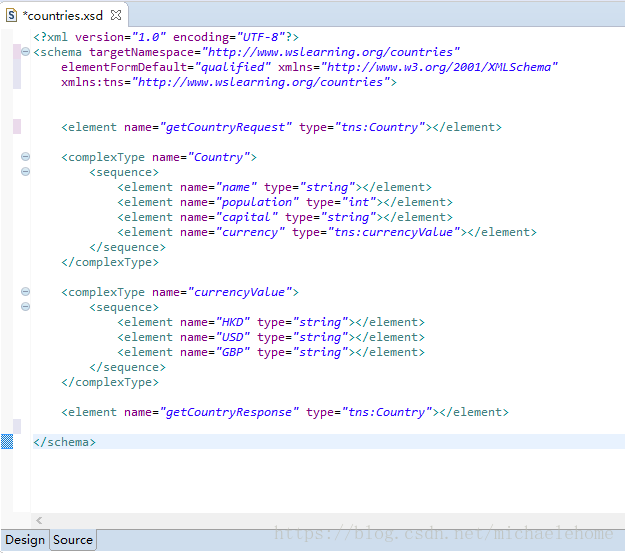Click the "HKD" element name

click(232, 322)
